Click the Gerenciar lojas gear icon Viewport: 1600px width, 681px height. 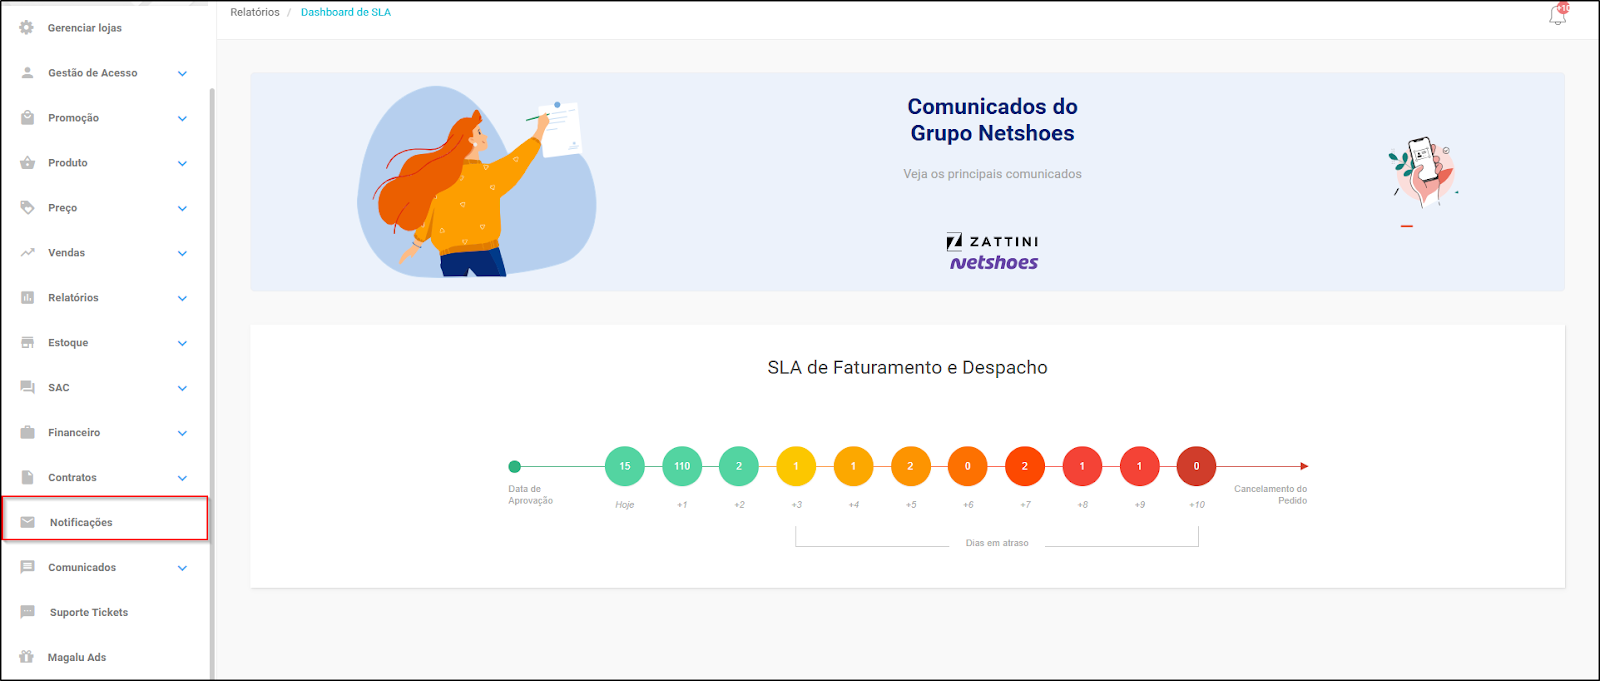pyautogui.click(x=27, y=28)
